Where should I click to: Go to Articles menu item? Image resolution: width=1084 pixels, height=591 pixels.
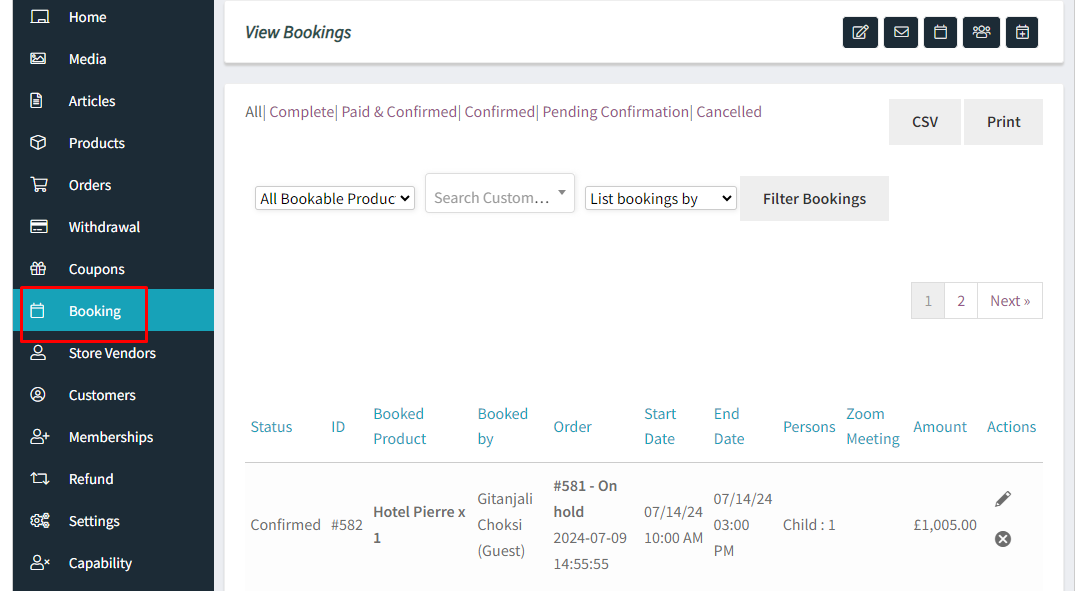(x=92, y=101)
